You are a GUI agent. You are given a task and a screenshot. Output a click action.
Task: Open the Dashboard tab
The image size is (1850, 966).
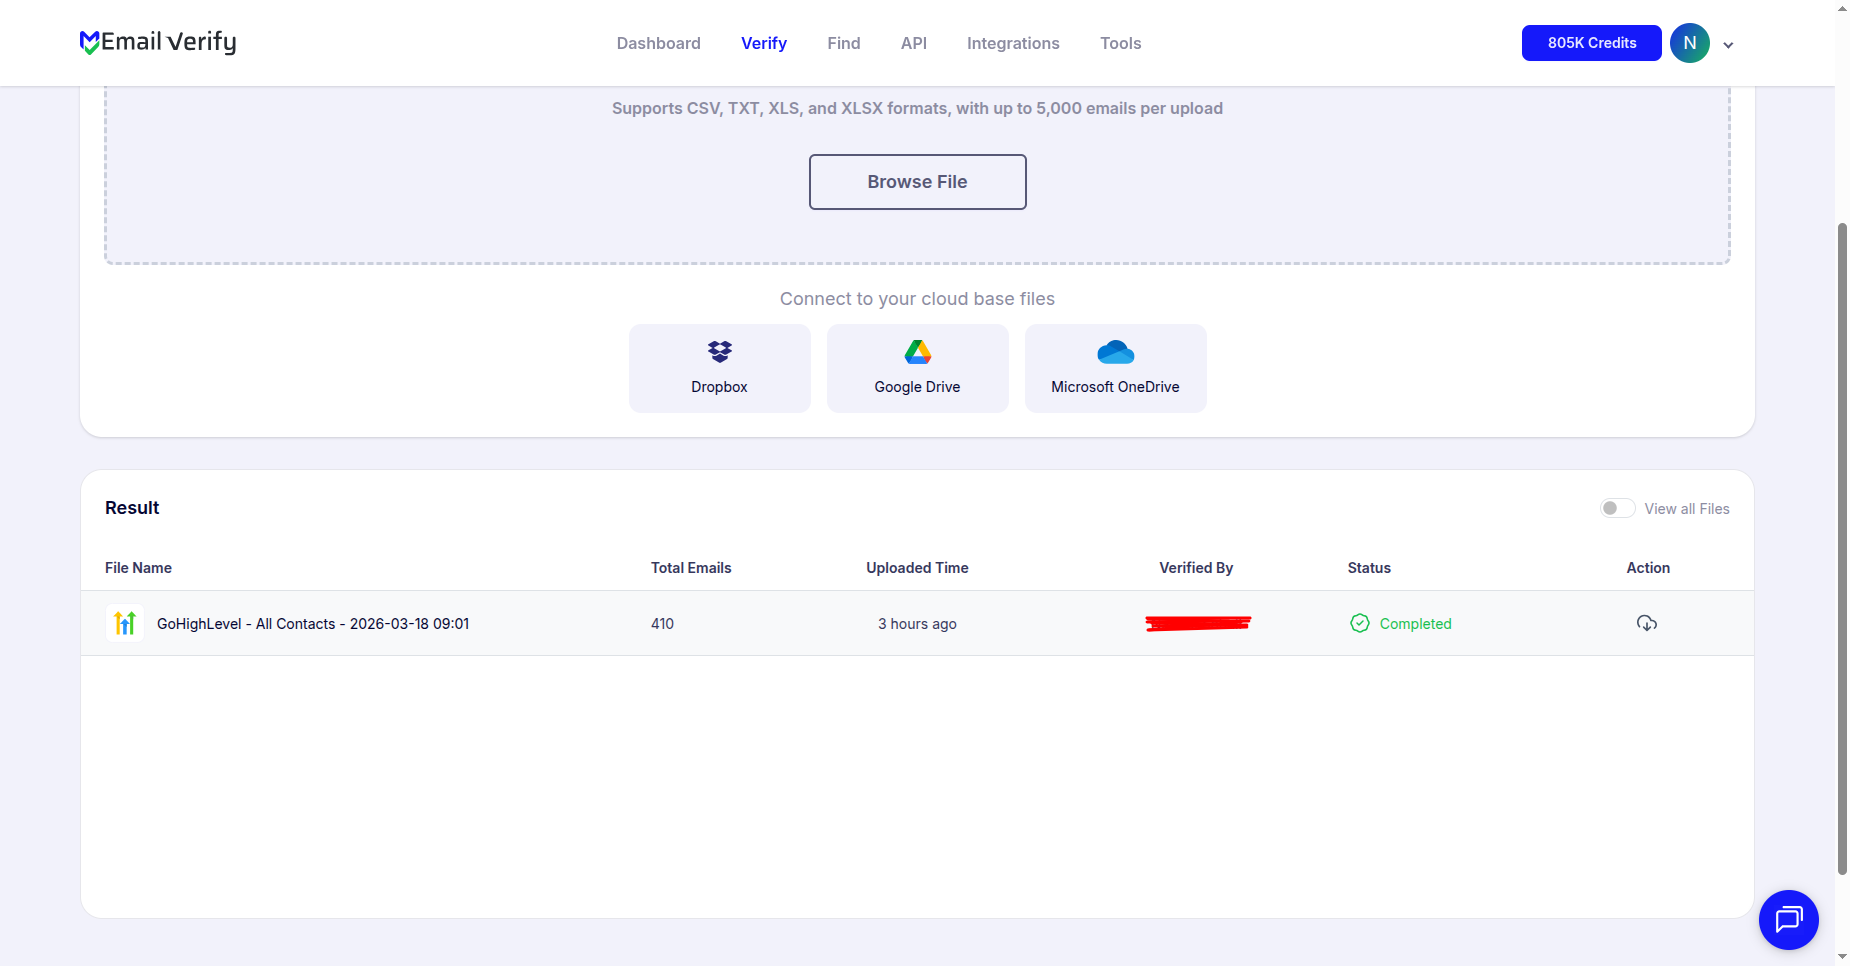[658, 43]
